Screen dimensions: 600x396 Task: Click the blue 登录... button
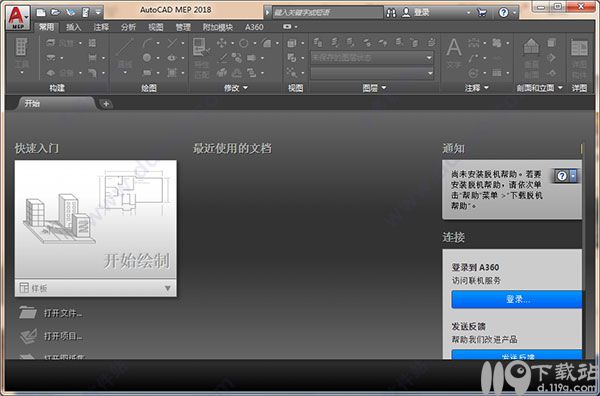click(x=517, y=299)
